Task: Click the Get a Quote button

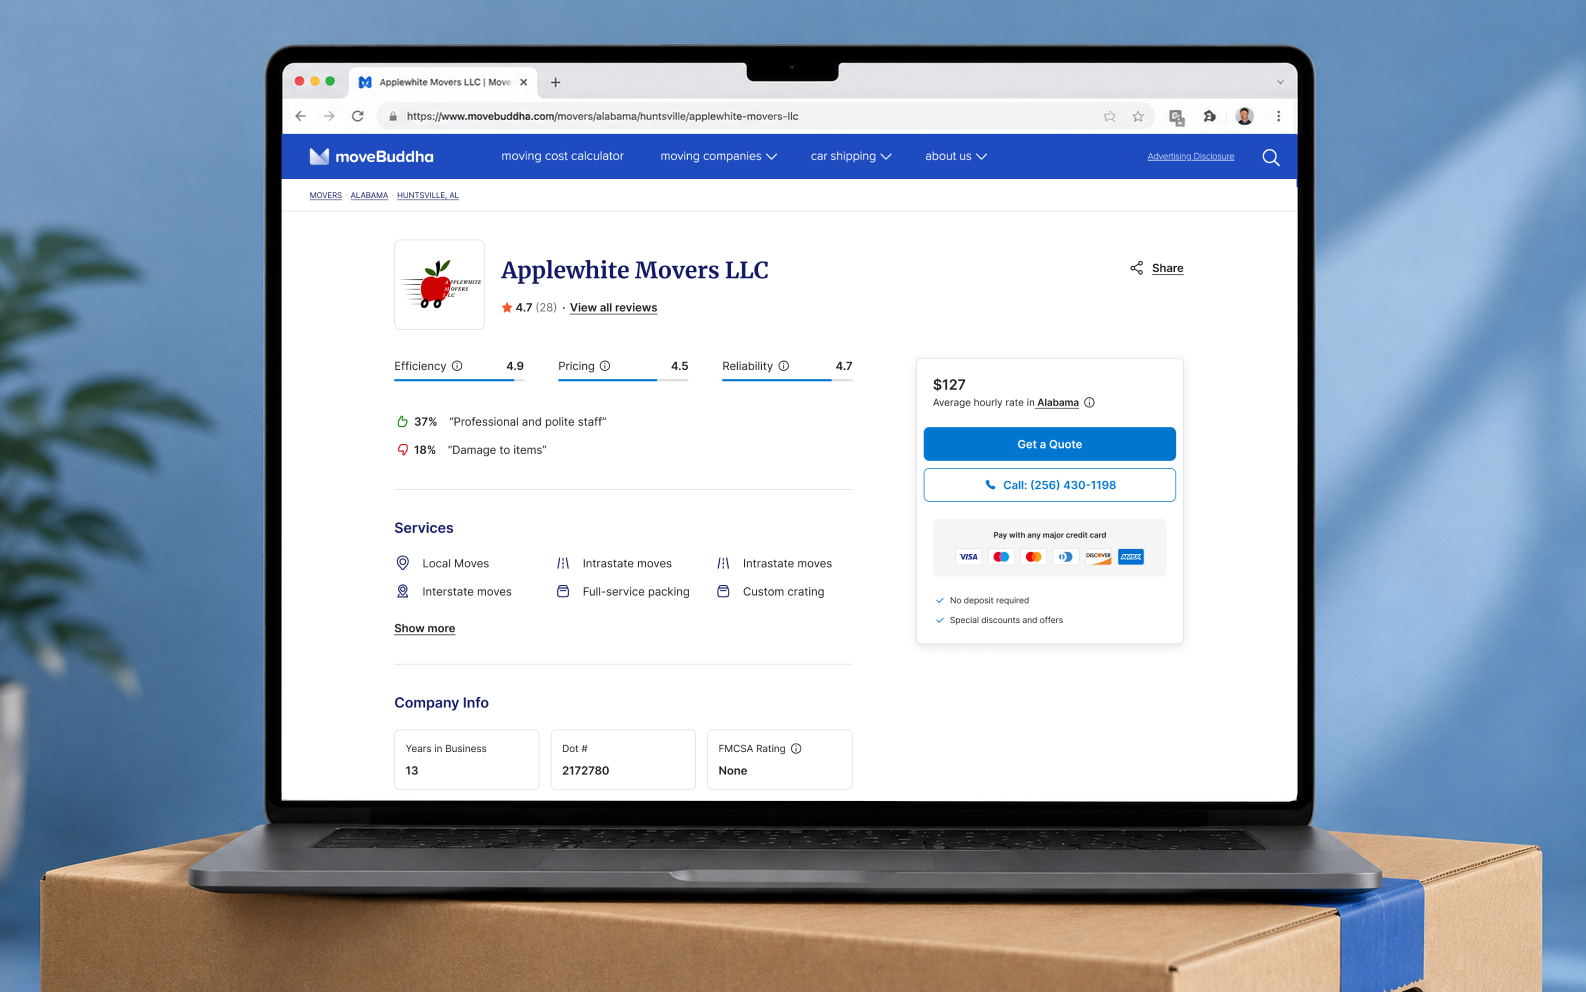Action: tap(1050, 444)
